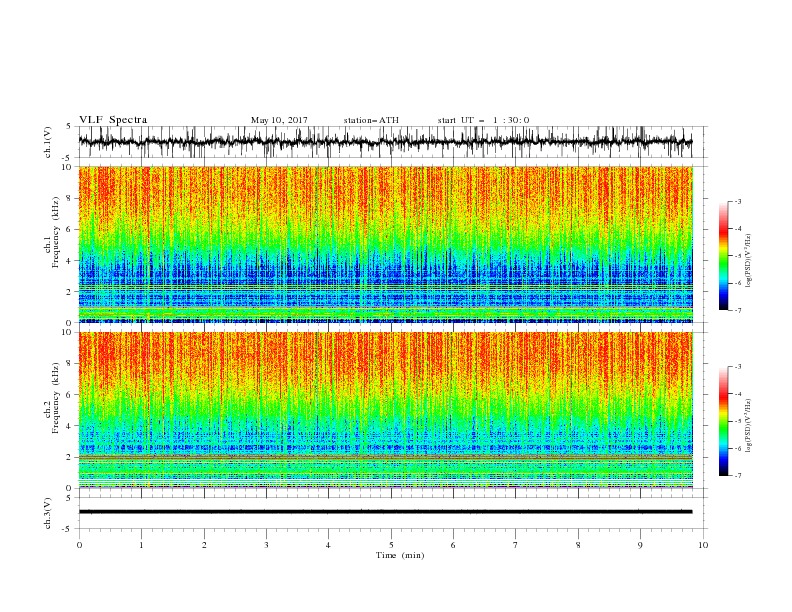Click the ch.1 spectrogram color scale bar
The width and height of the screenshot is (792, 612).
click(723, 256)
